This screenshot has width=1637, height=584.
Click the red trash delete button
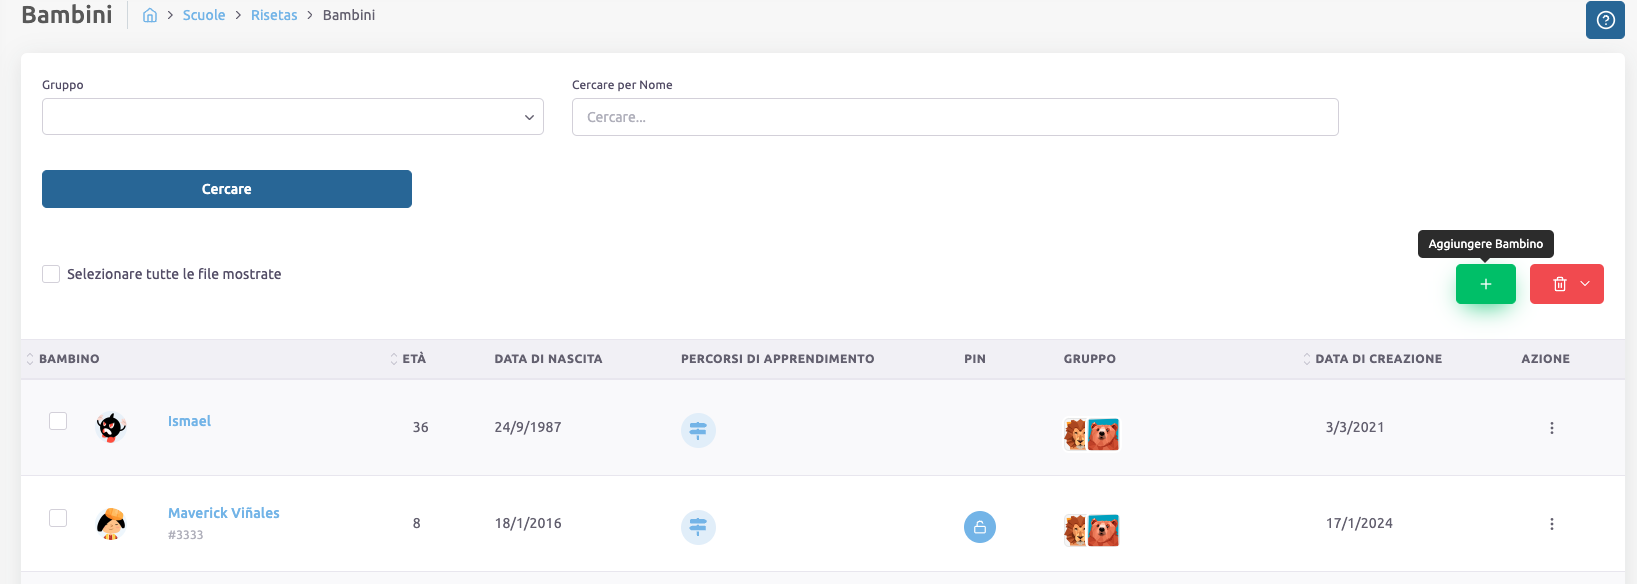pos(1559,284)
